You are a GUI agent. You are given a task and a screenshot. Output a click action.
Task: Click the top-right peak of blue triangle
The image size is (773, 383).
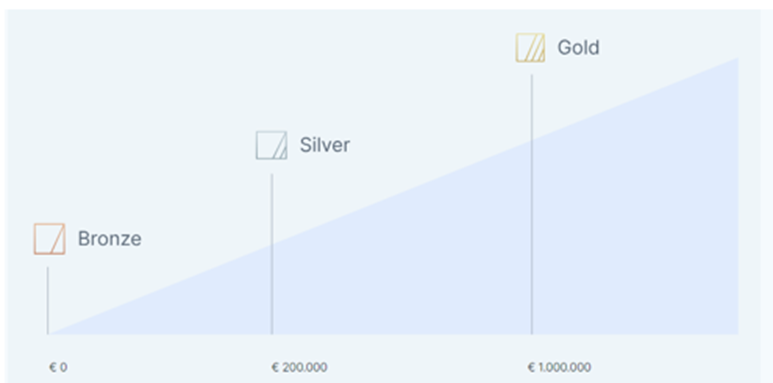click(x=737, y=59)
